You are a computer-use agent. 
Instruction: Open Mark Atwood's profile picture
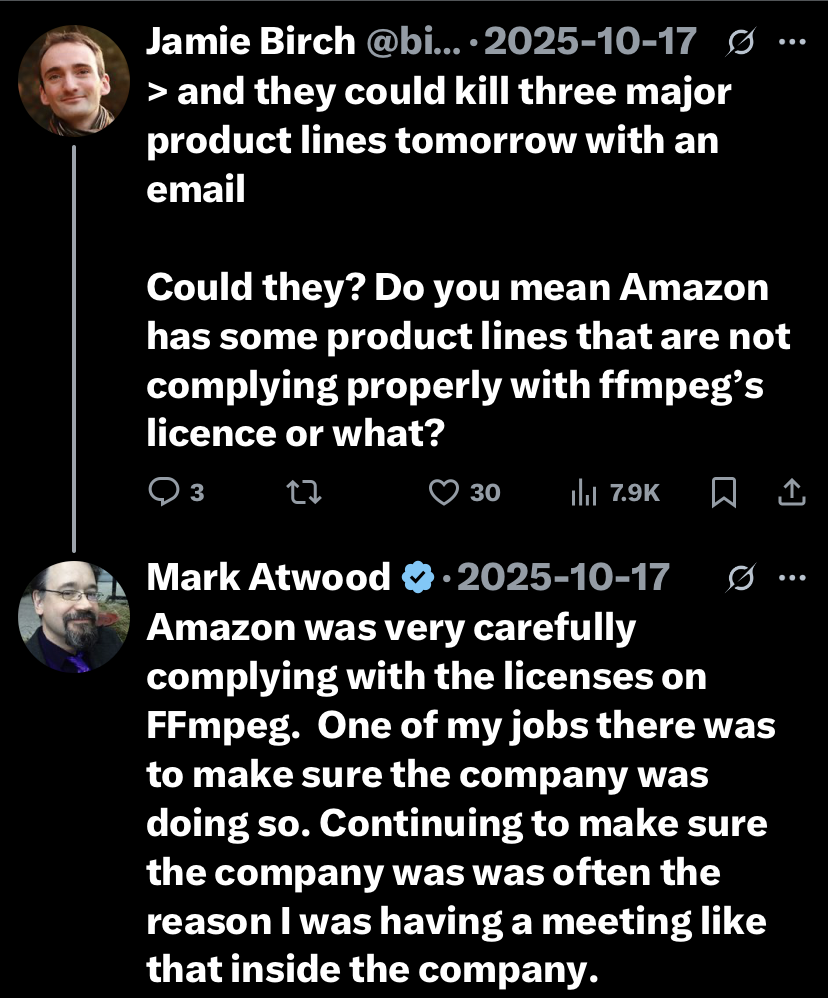[75, 617]
